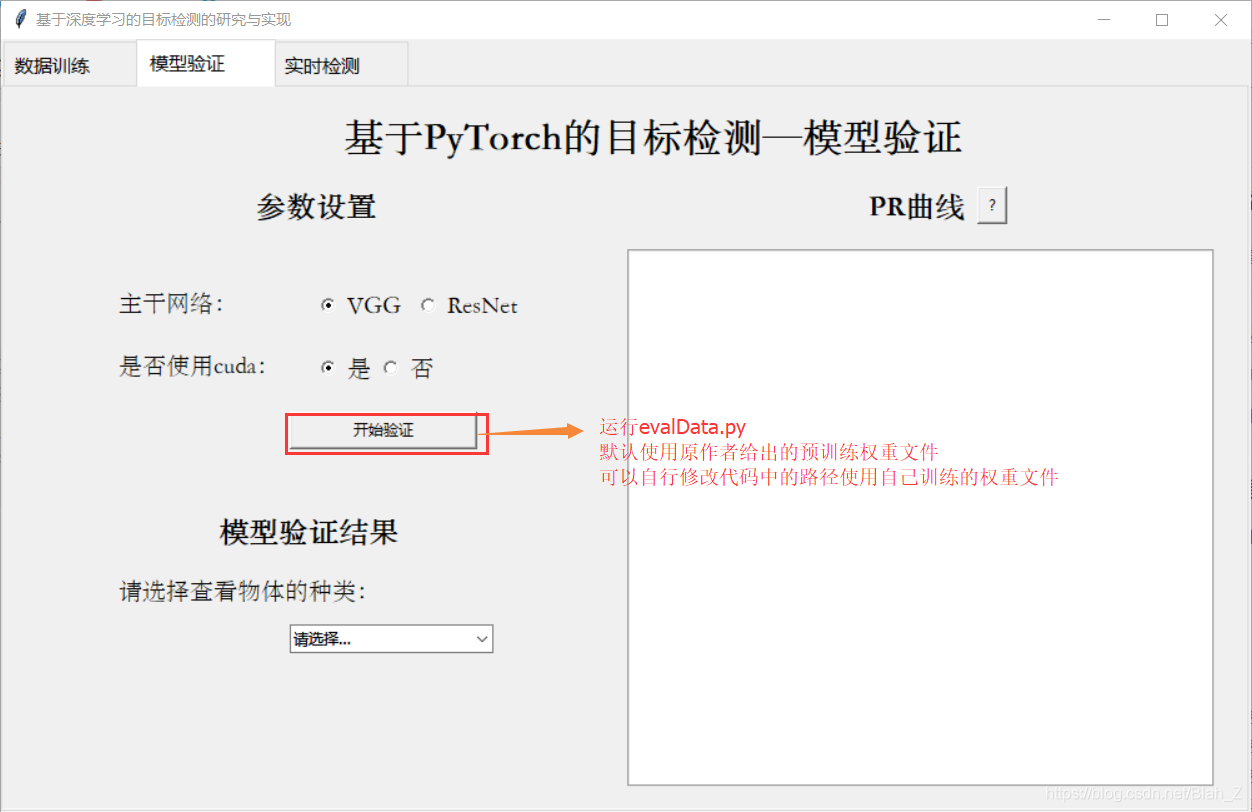The width and height of the screenshot is (1252, 812).
Task: Maximize the application window
Action: pos(1162,20)
